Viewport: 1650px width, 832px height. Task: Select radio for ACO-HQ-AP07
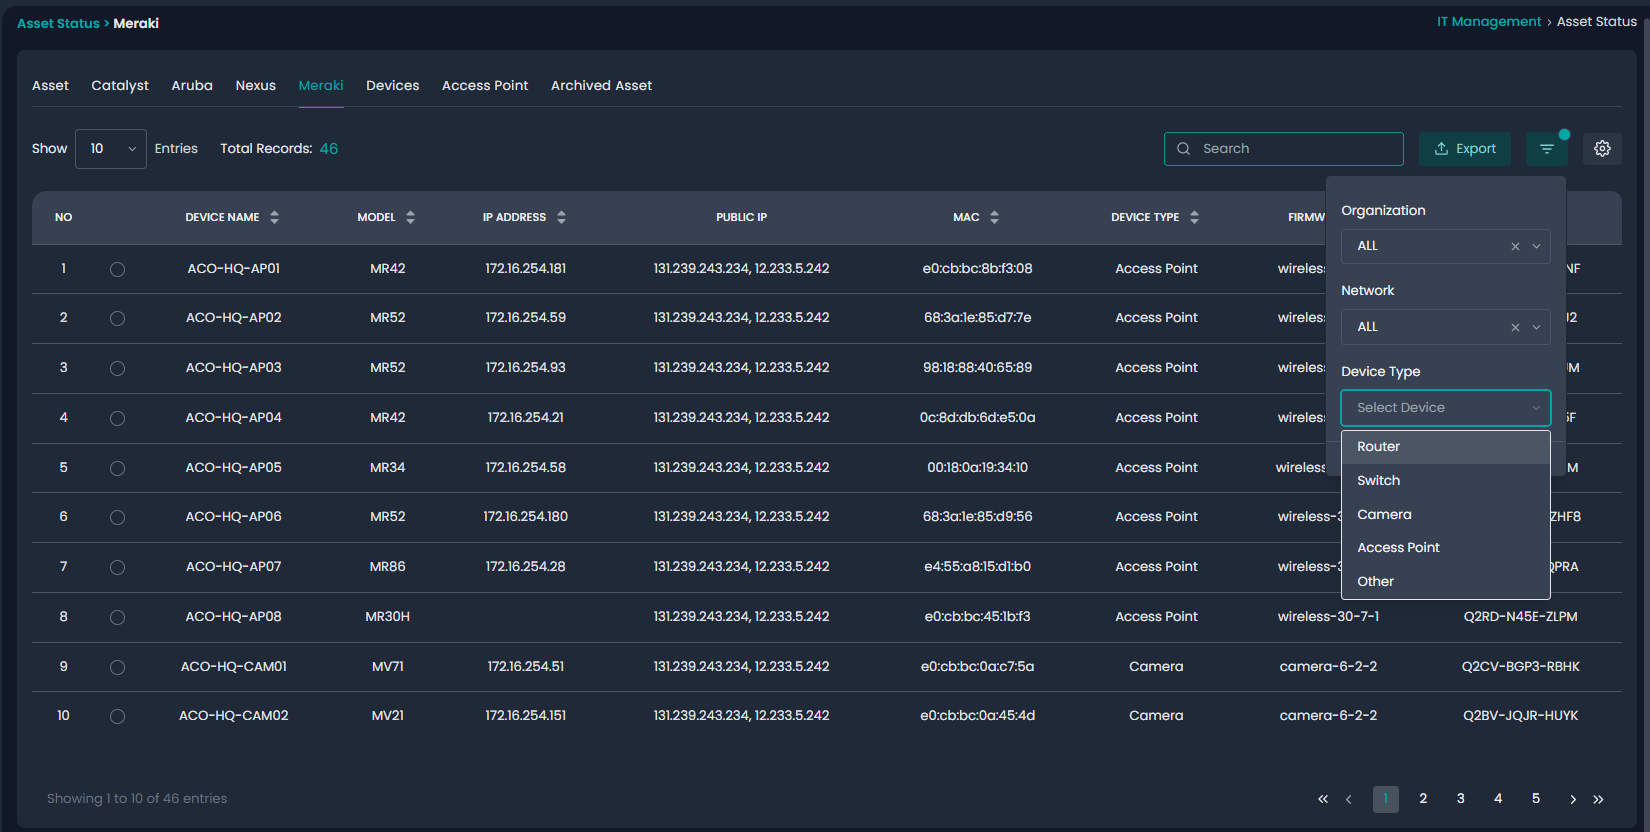pos(117,567)
